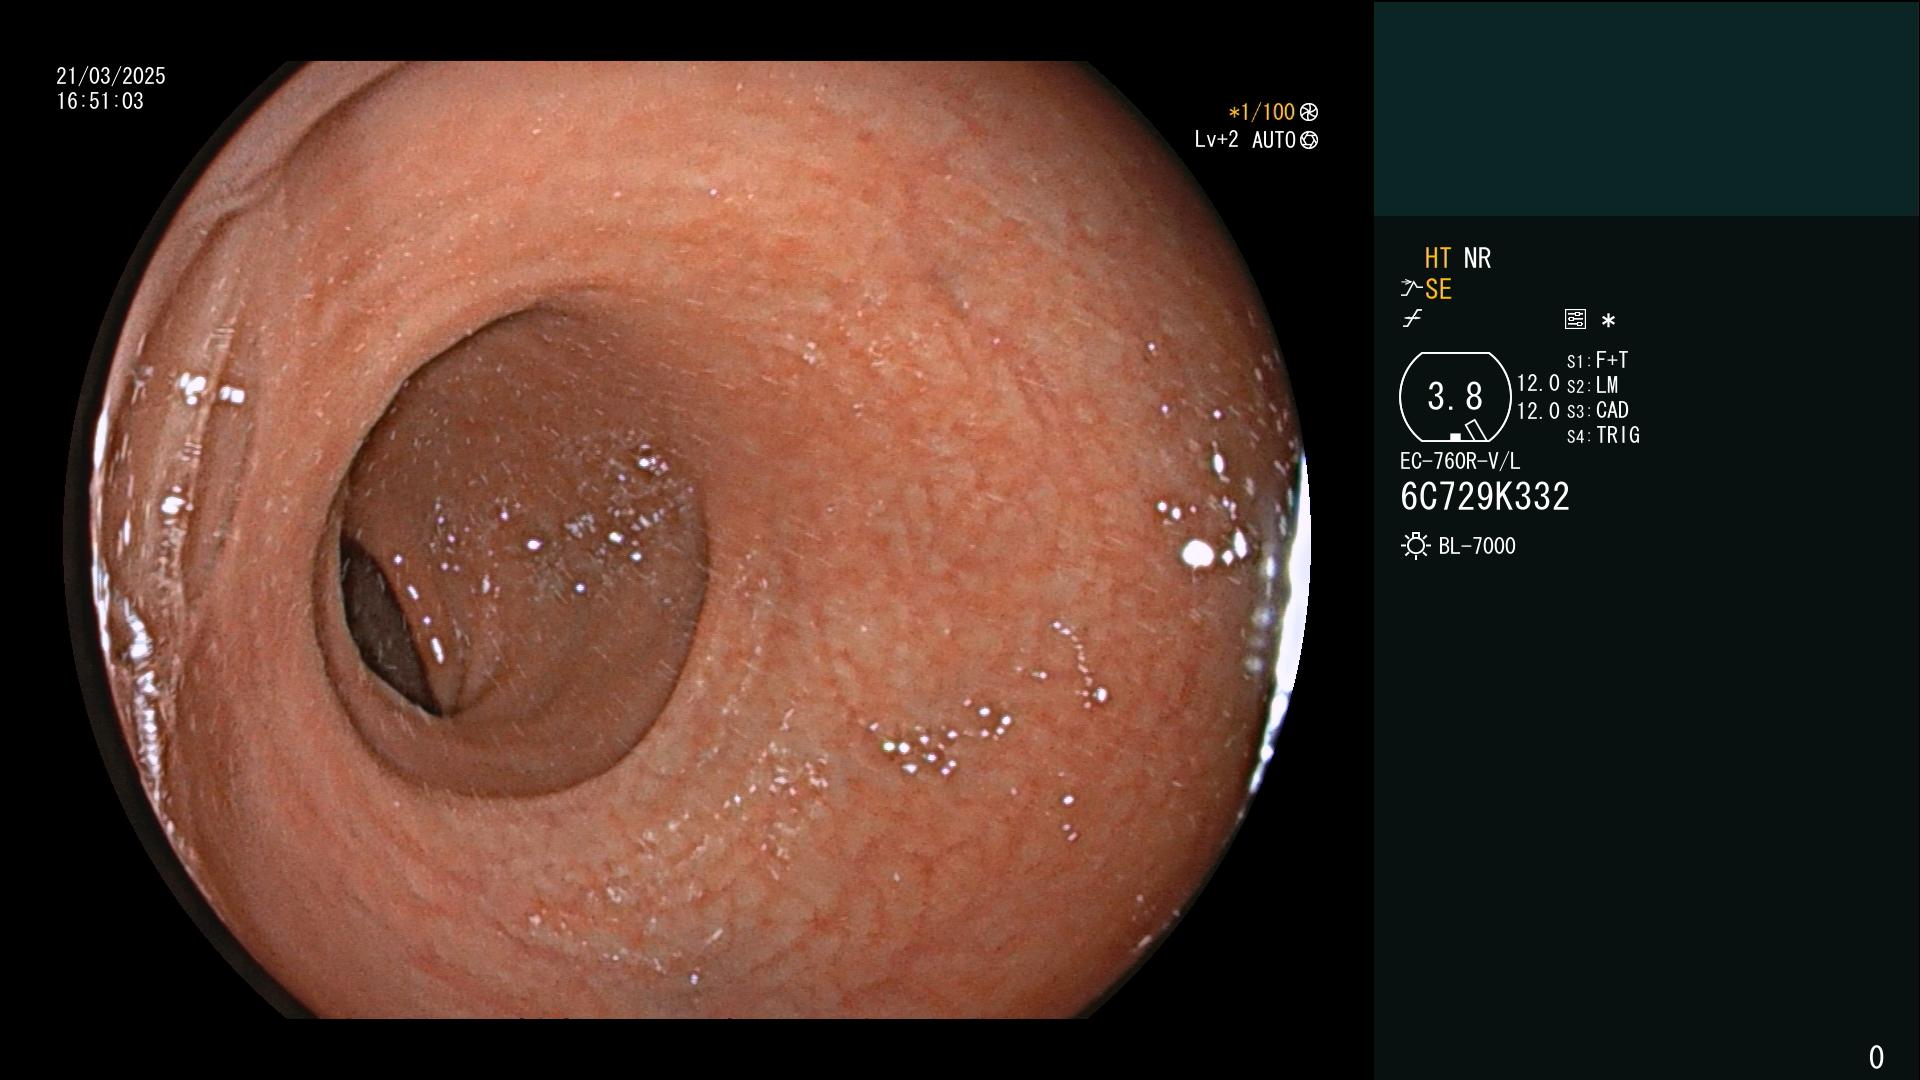Click the HT indicator label
The height and width of the screenshot is (1080, 1920).
pos(1437,258)
